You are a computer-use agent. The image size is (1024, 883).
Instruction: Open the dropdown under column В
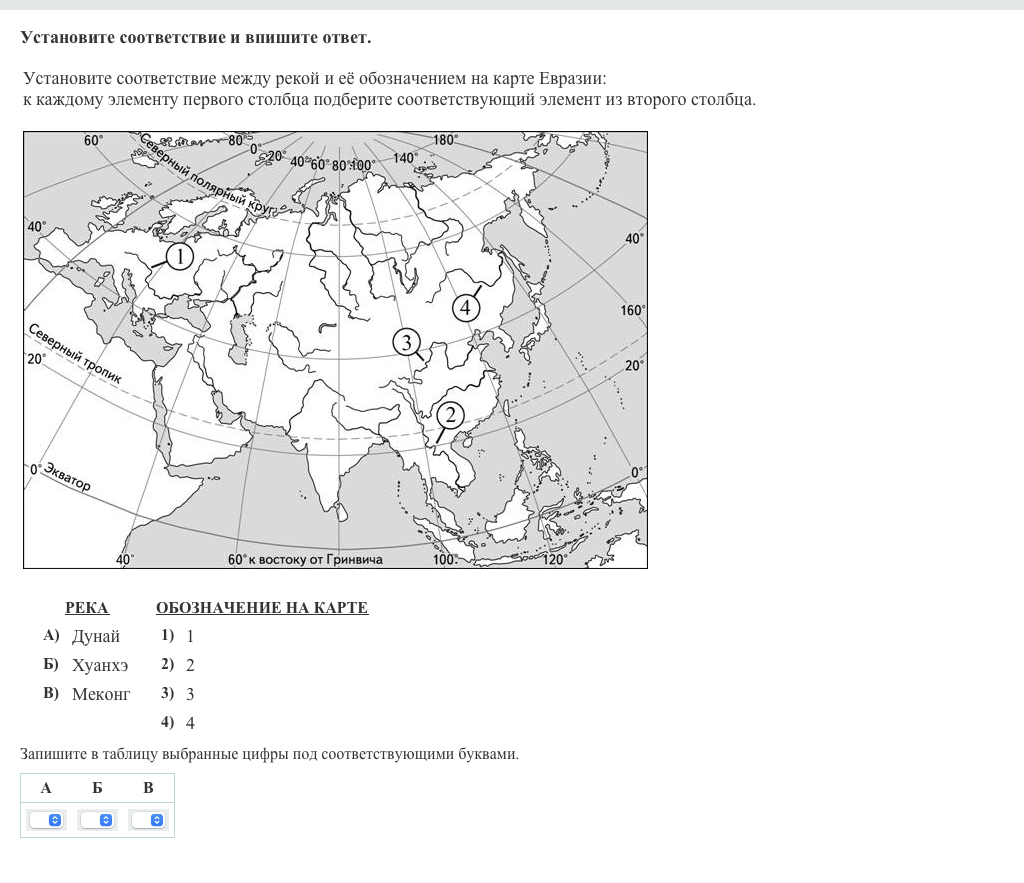[x=148, y=820]
